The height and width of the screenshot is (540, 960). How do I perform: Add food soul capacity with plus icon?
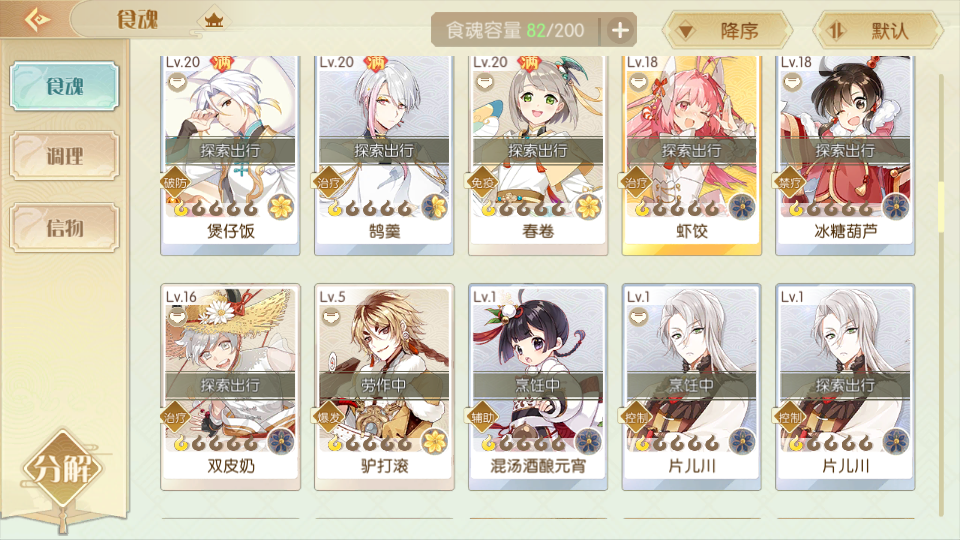620,30
